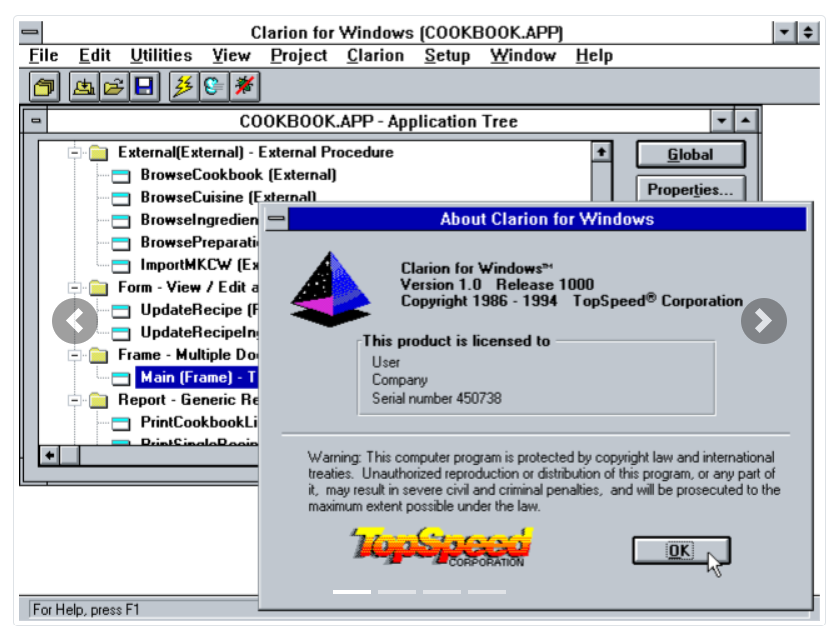
Task: Open the Edit menu
Action: pyautogui.click(x=94, y=55)
